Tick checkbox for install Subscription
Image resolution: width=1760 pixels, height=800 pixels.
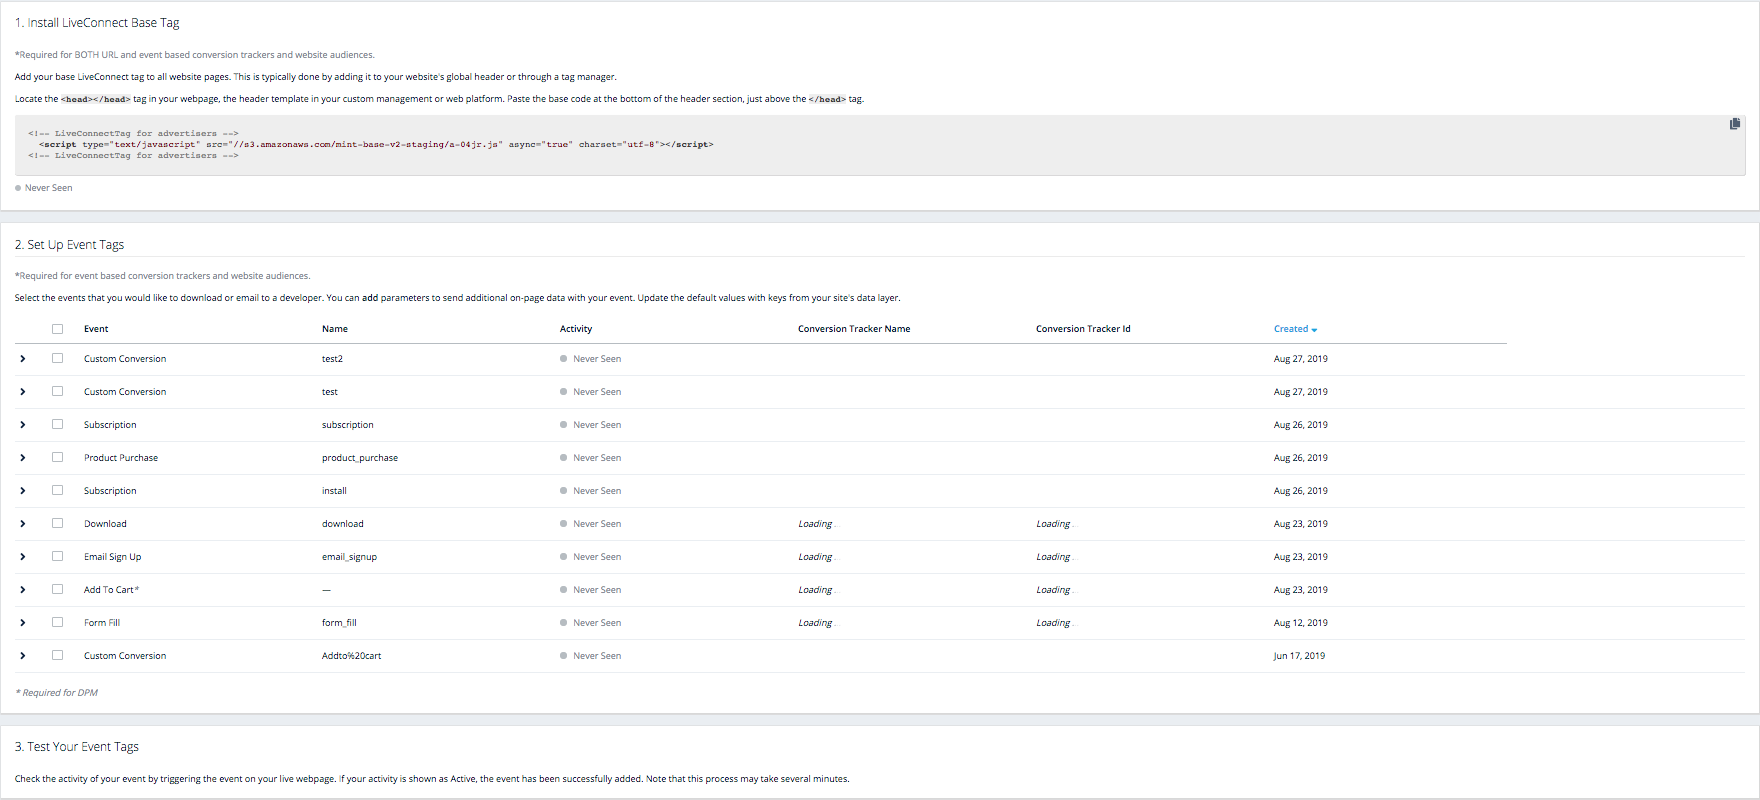tap(57, 490)
